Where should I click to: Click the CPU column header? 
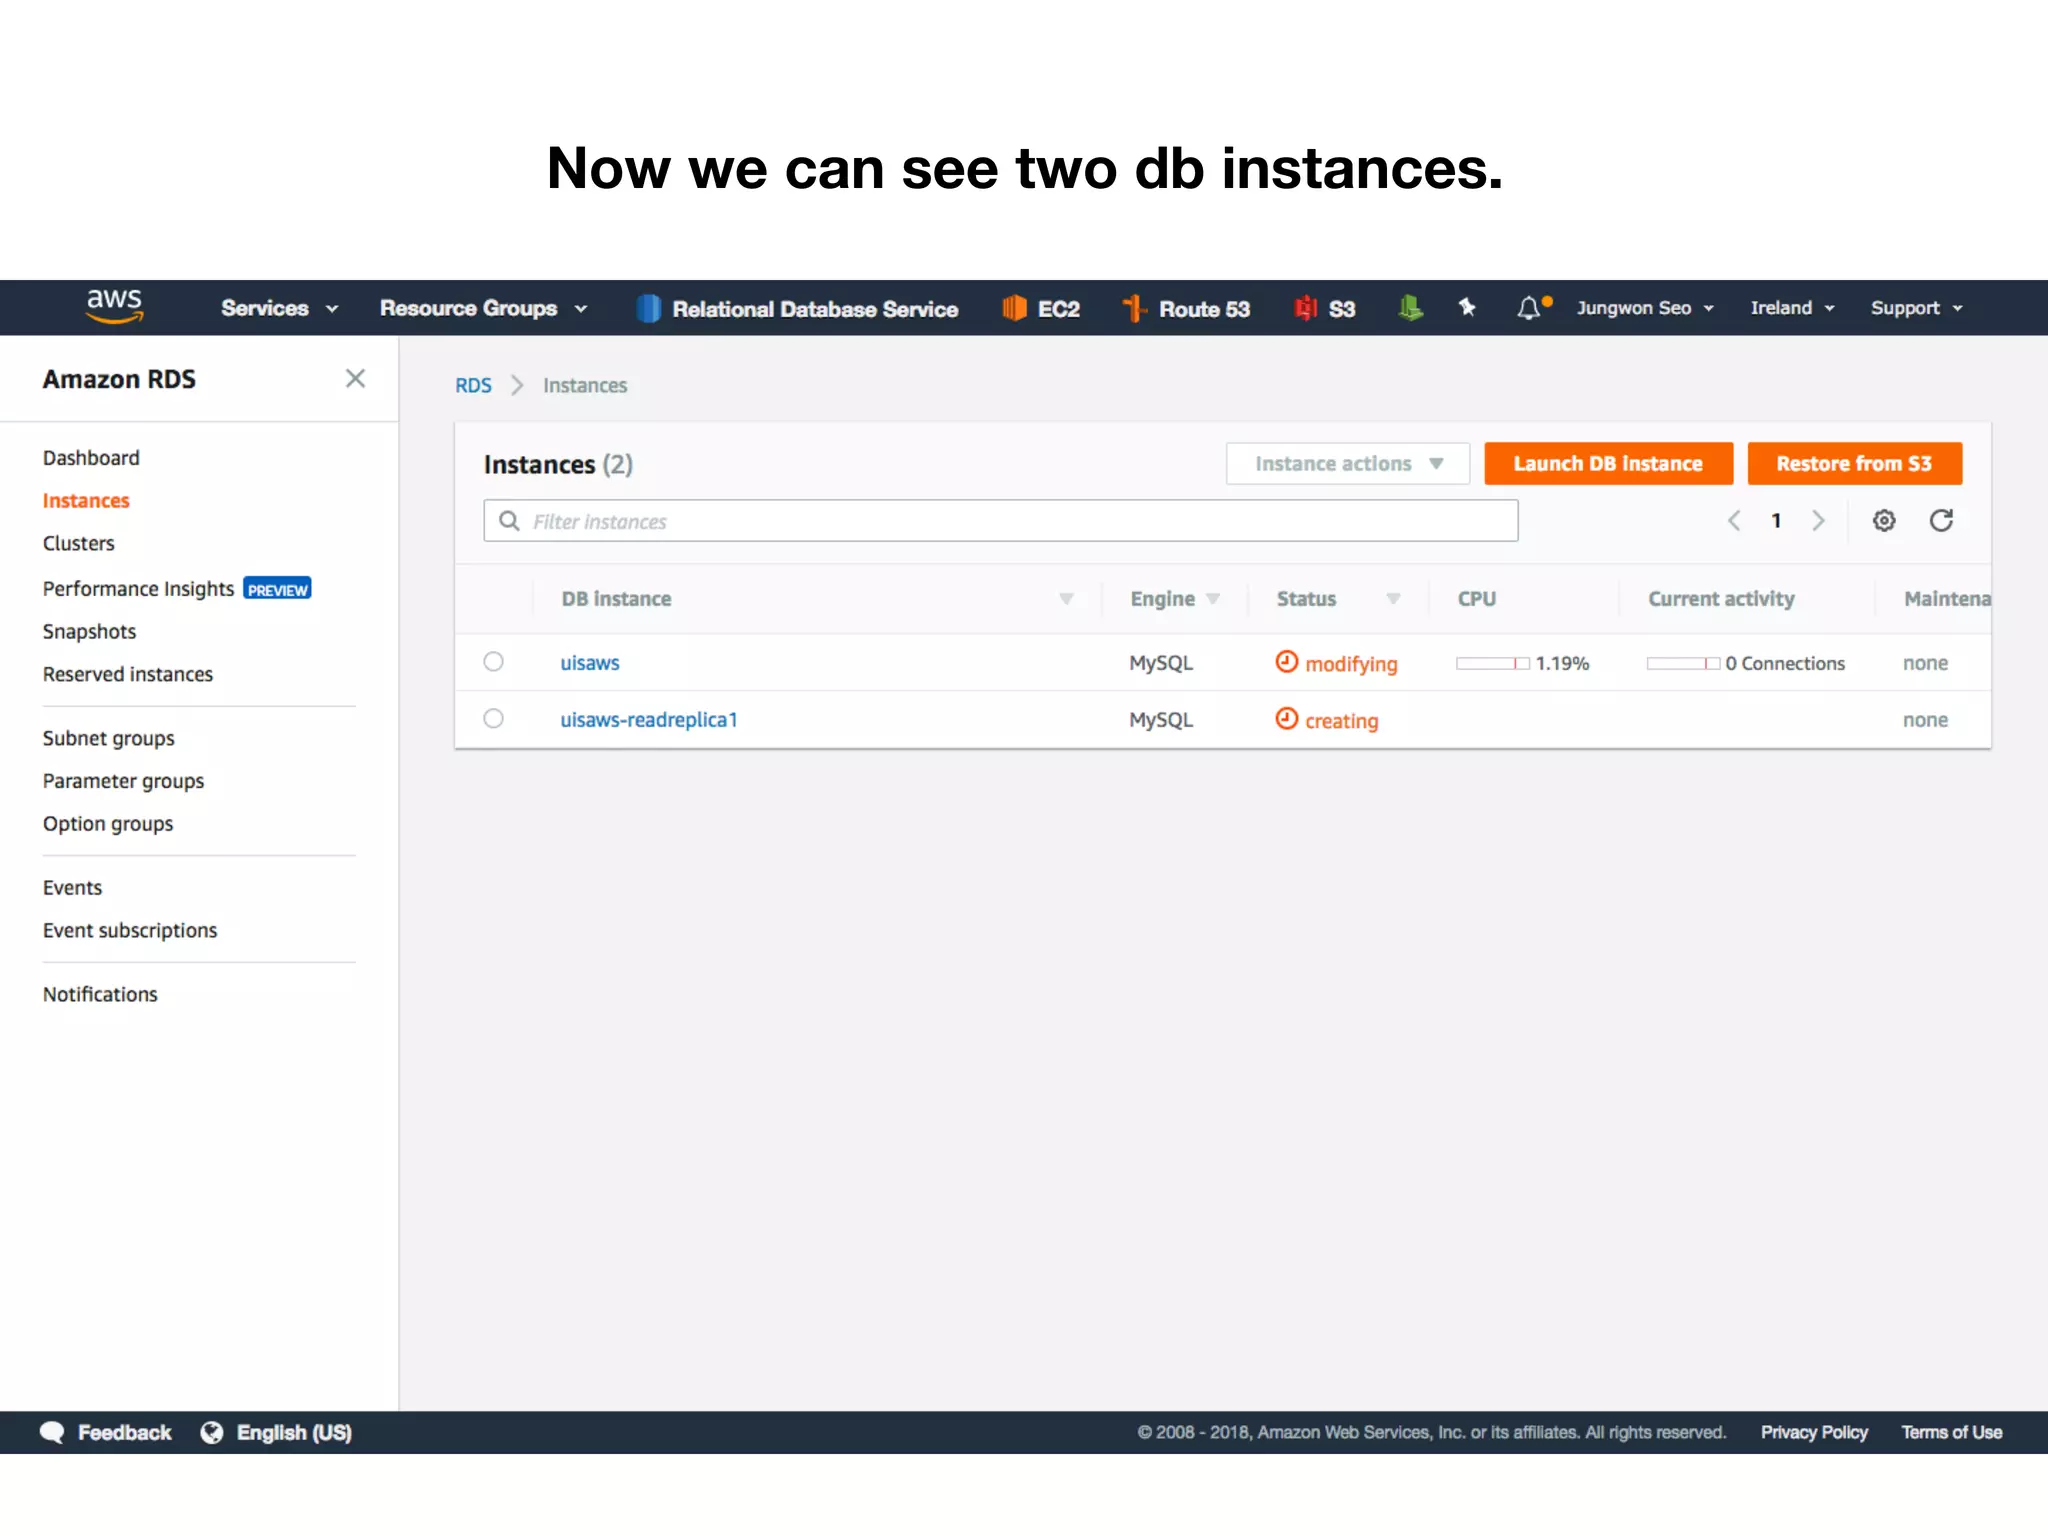pos(1477,599)
